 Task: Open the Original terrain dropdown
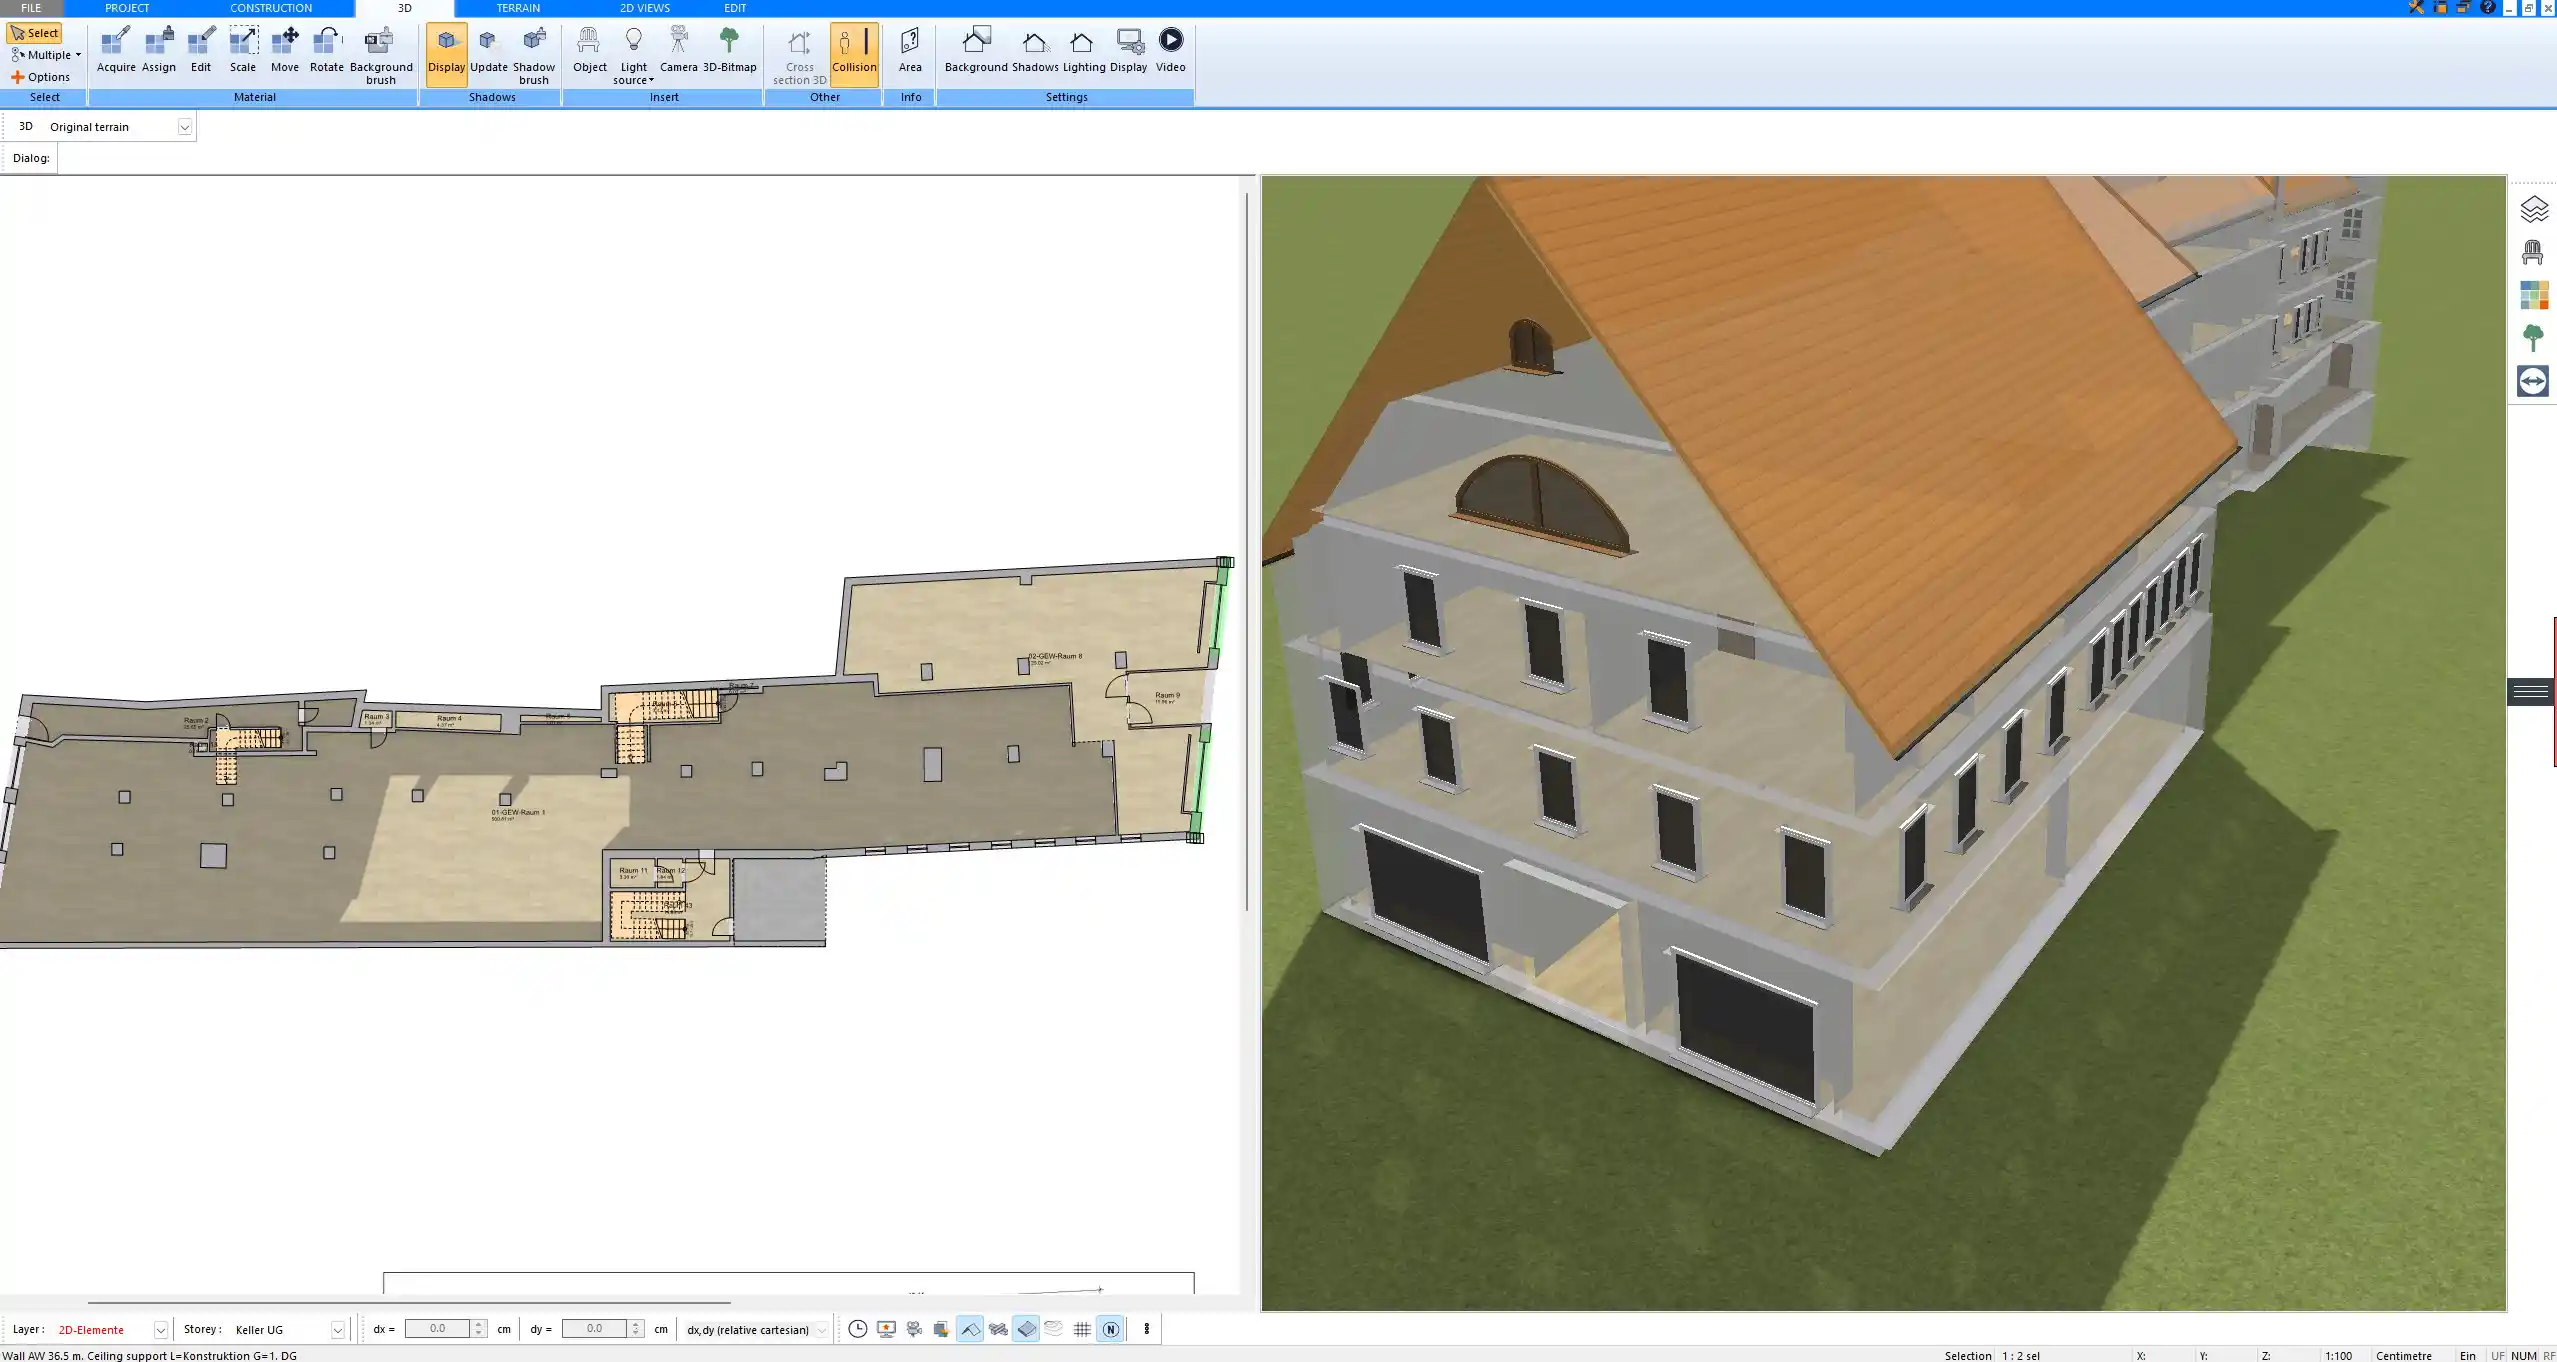click(184, 127)
